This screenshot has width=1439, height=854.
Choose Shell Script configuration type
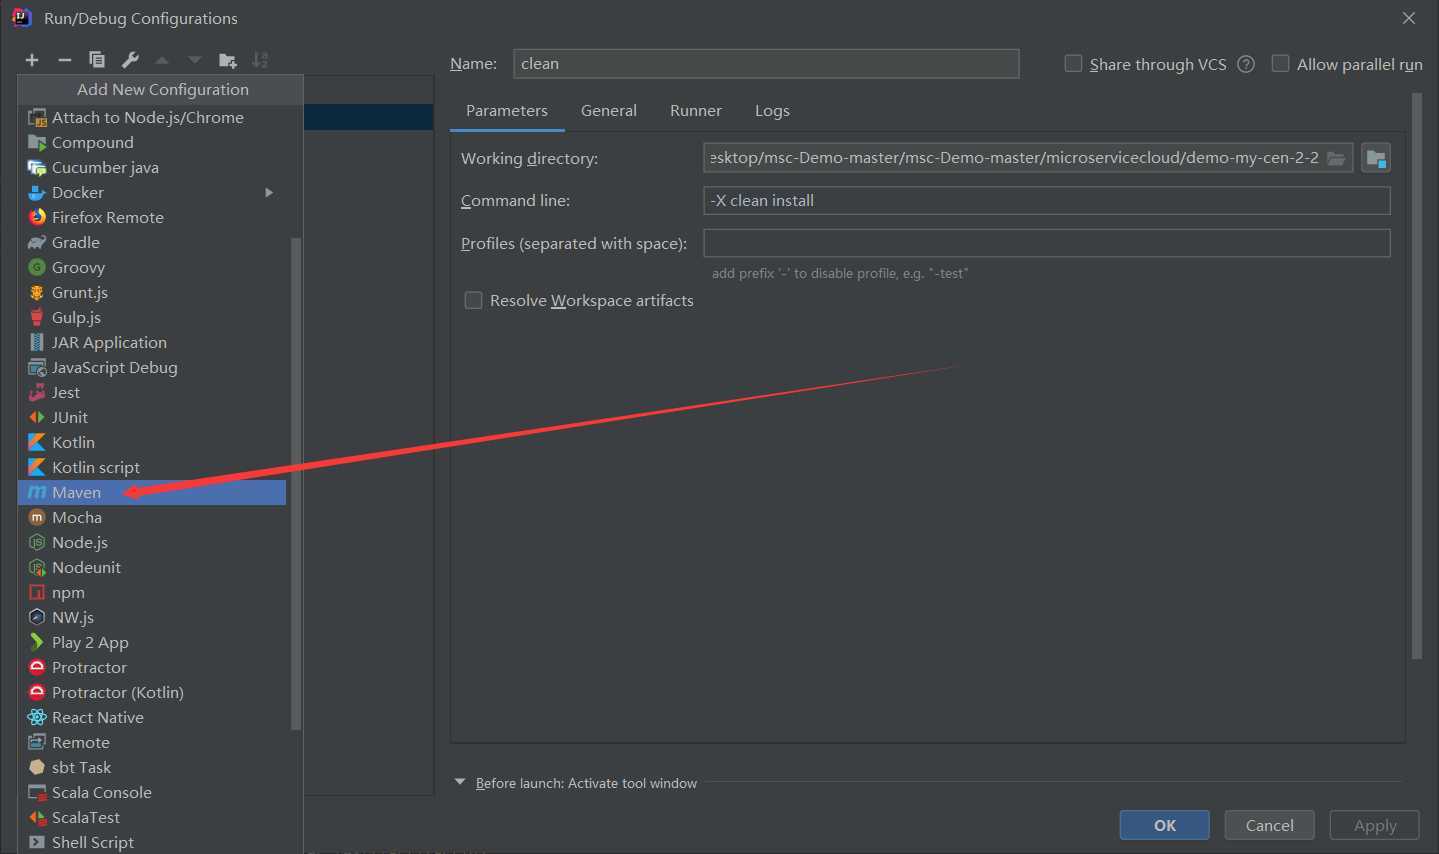(152, 842)
